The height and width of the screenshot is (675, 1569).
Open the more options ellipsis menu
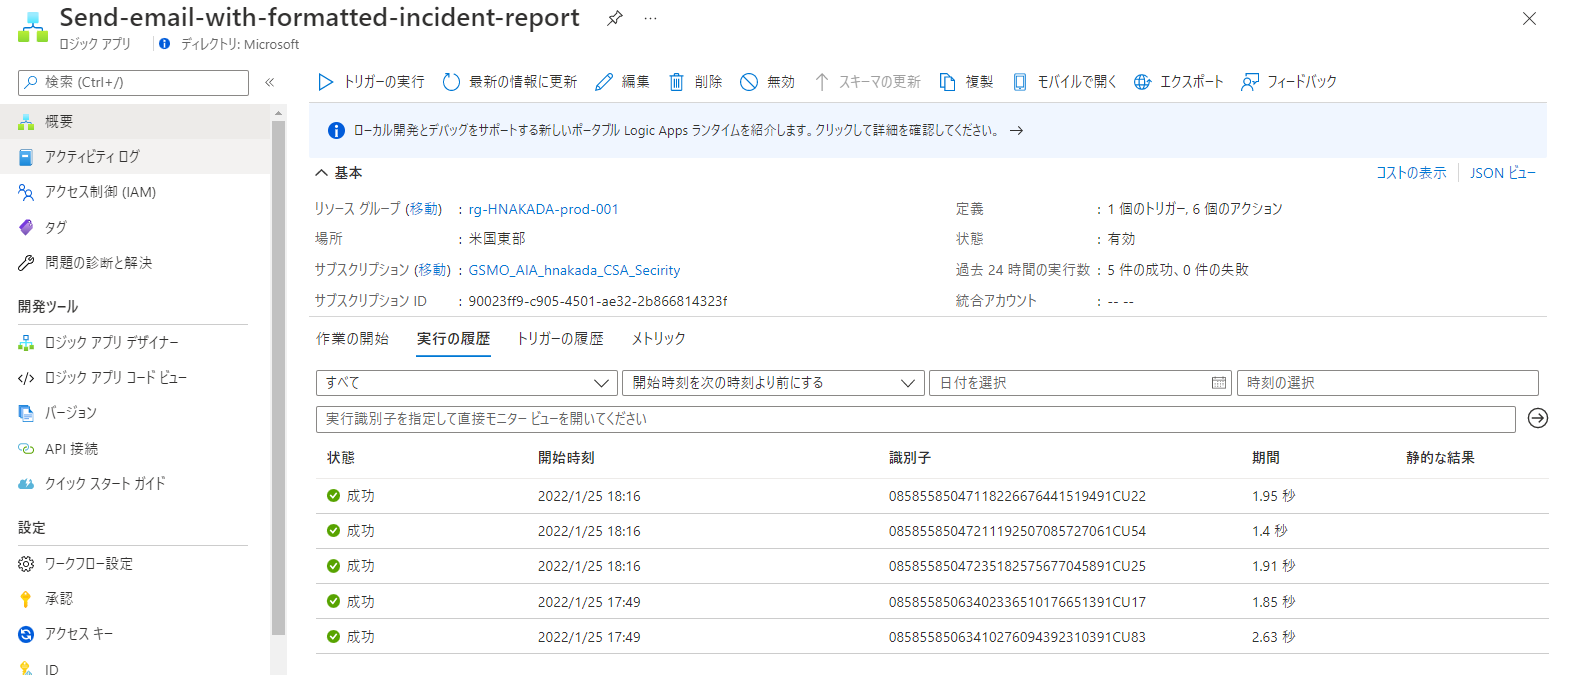click(651, 18)
